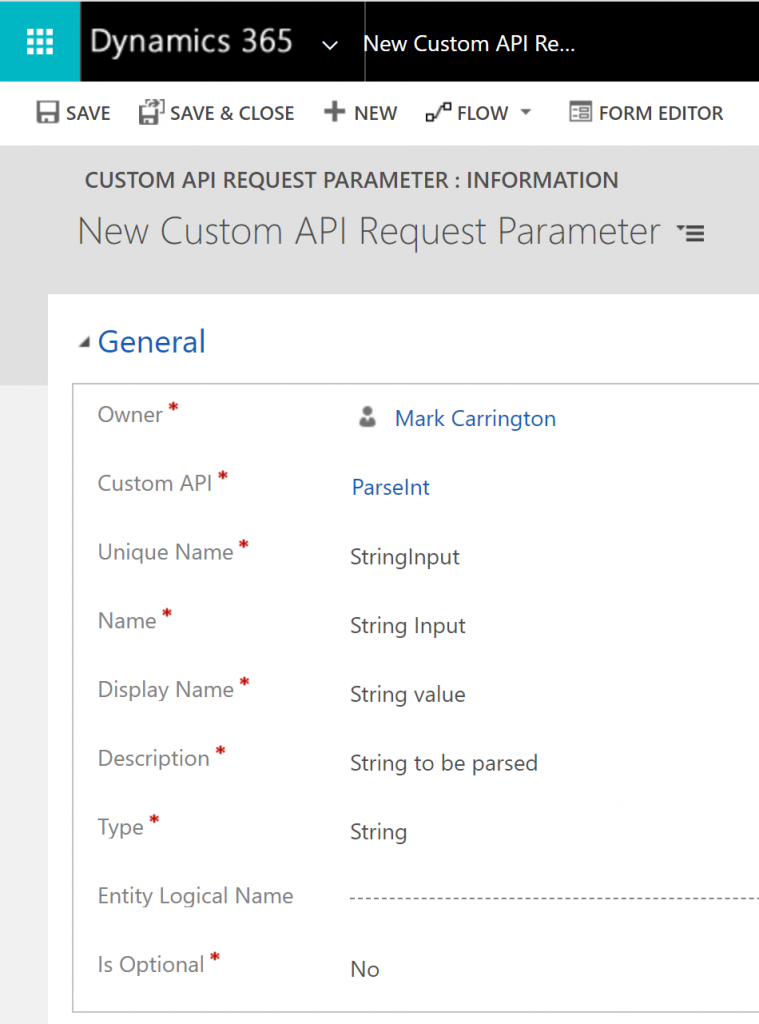This screenshot has height=1024, width=759.
Task: Click the Flow icon in toolbar
Action: [x=438, y=113]
